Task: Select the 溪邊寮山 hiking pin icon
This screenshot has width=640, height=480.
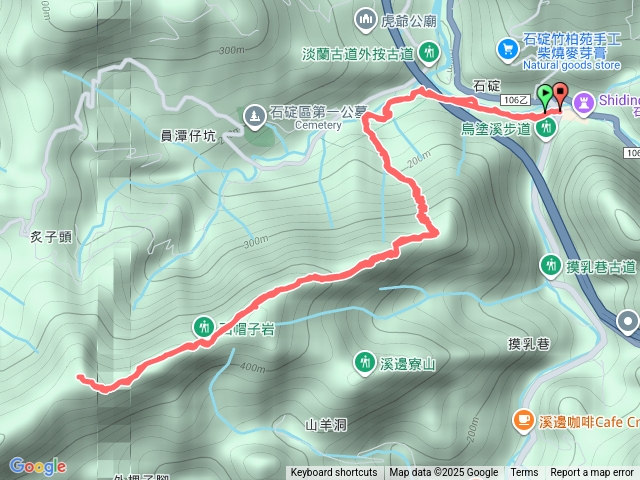Action: point(365,362)
